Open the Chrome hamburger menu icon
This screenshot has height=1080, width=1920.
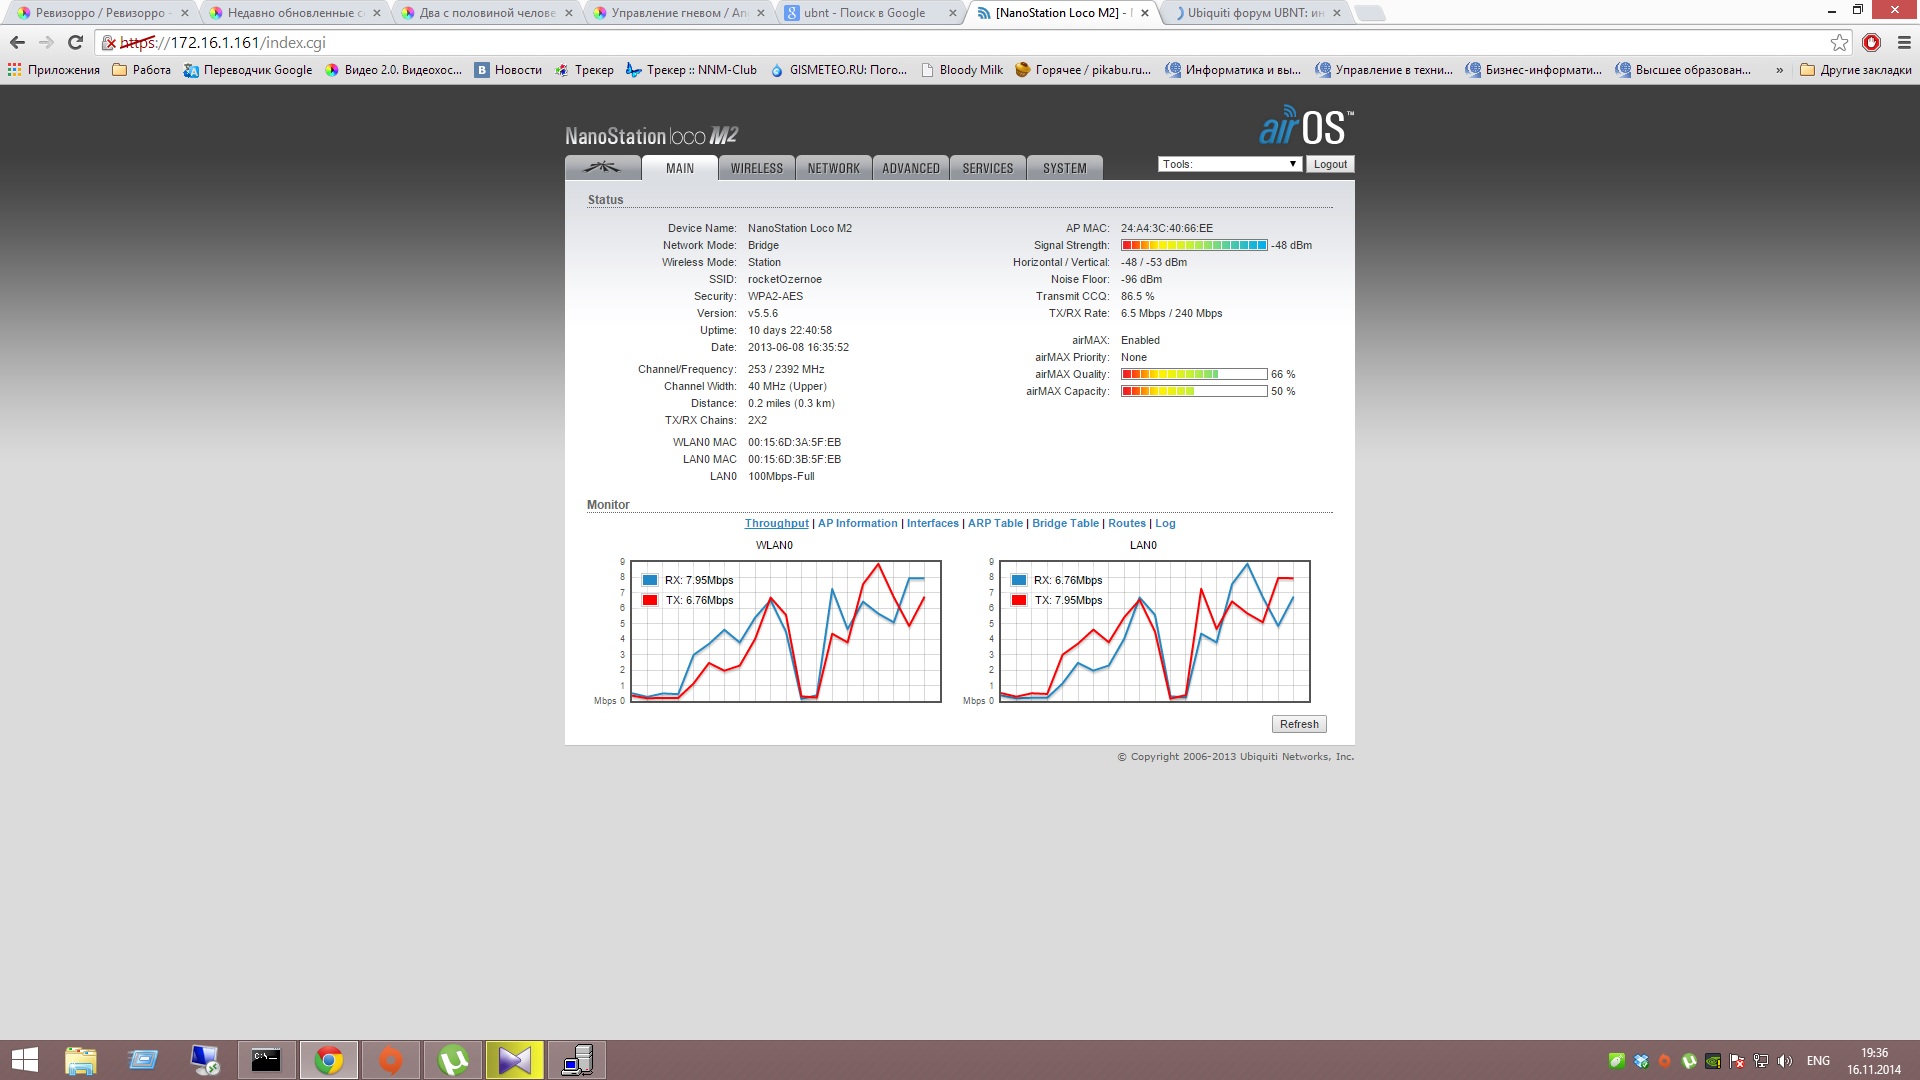(x=1904, y=42)
